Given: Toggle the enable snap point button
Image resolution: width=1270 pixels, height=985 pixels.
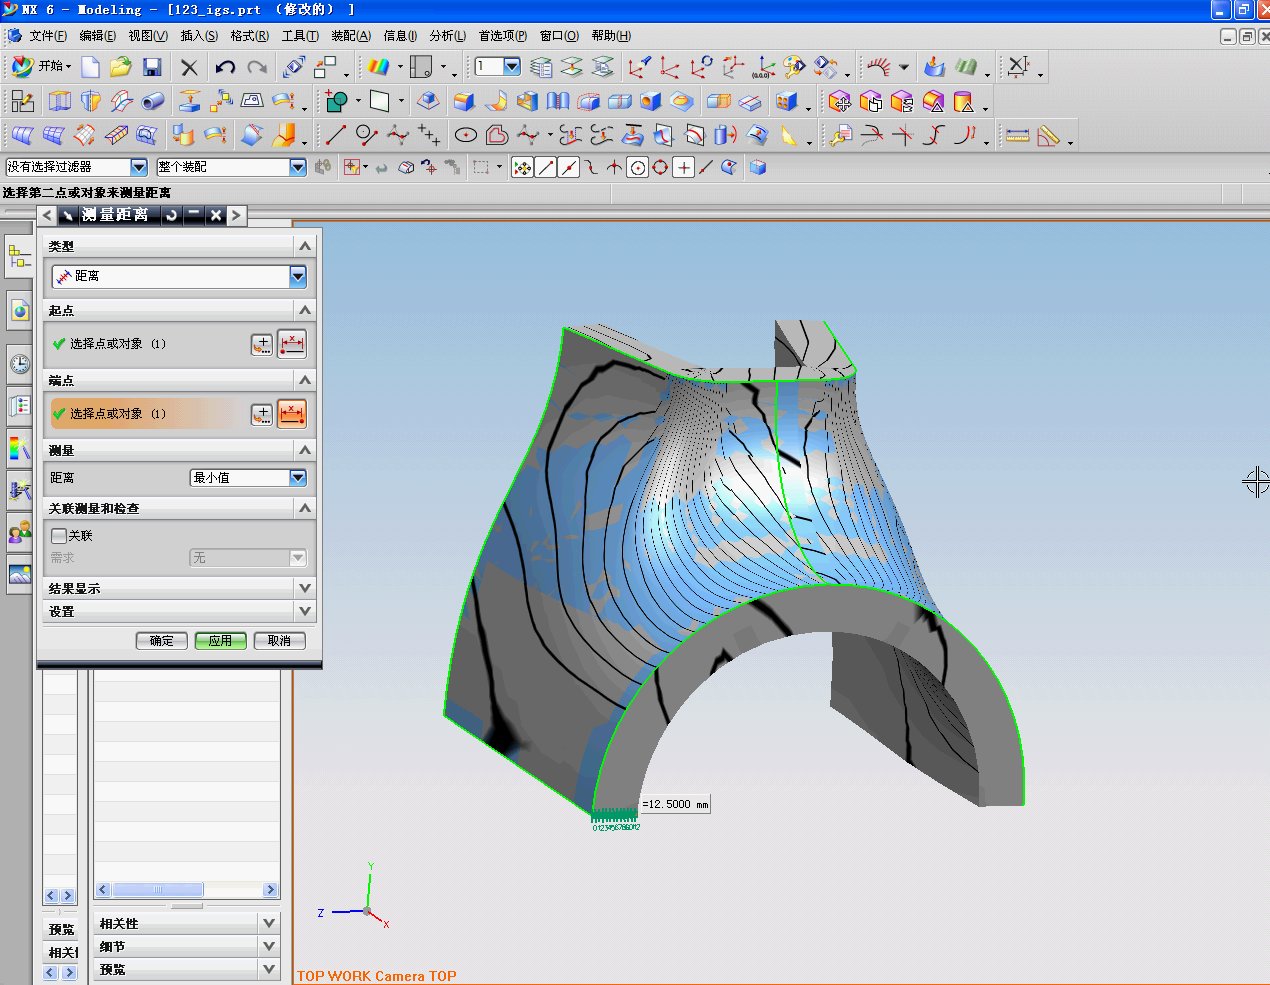Looking at the screenshot, I should click(522, 167).
